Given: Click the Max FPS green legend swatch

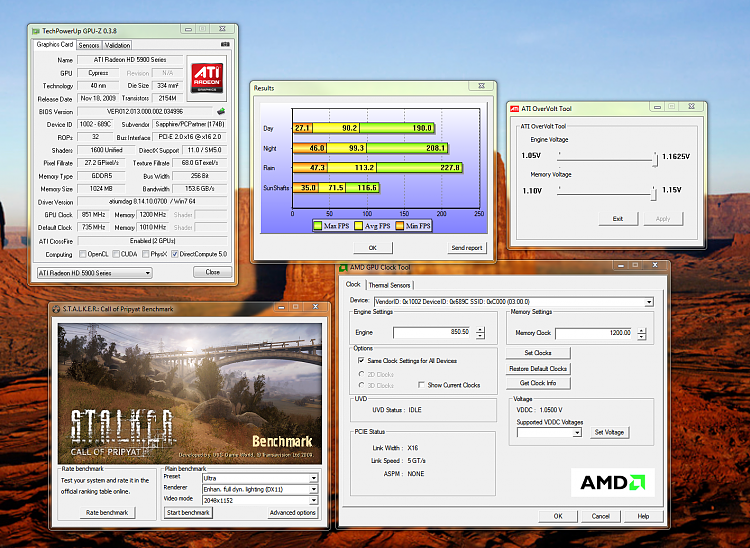Looking at the screenshot, I should tap(318, 226).
